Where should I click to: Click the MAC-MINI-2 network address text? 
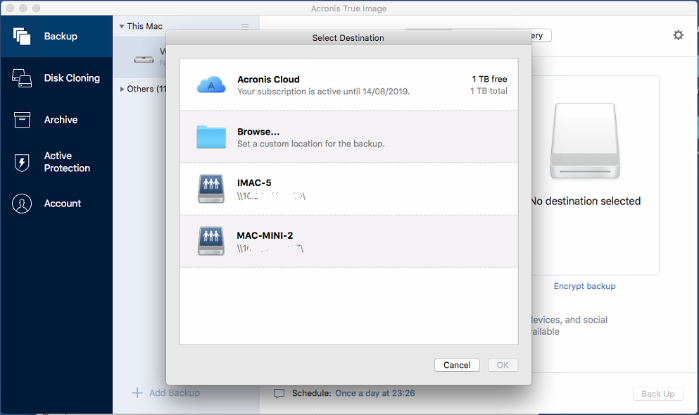point(270,248)
